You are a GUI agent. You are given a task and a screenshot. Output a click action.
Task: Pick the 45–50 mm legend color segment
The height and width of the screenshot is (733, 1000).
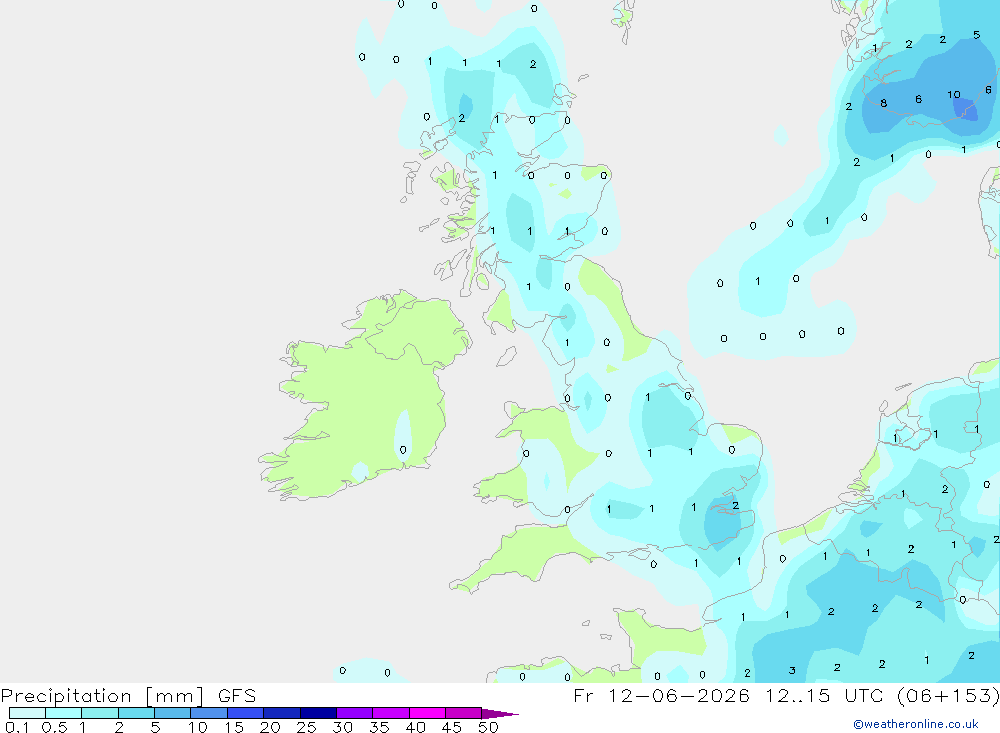pos(464,713)
